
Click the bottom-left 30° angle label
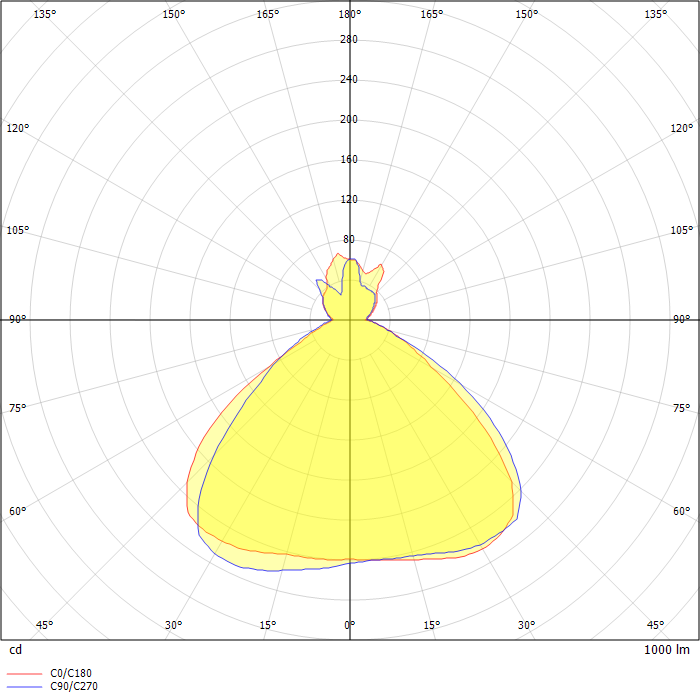(174, 625)
